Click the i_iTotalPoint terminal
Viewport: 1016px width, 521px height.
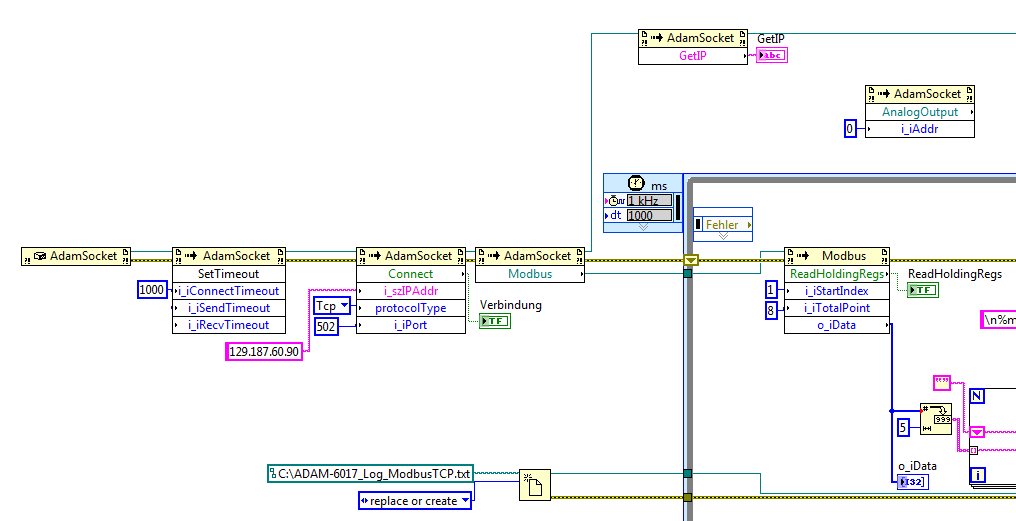tap(837, 308)
